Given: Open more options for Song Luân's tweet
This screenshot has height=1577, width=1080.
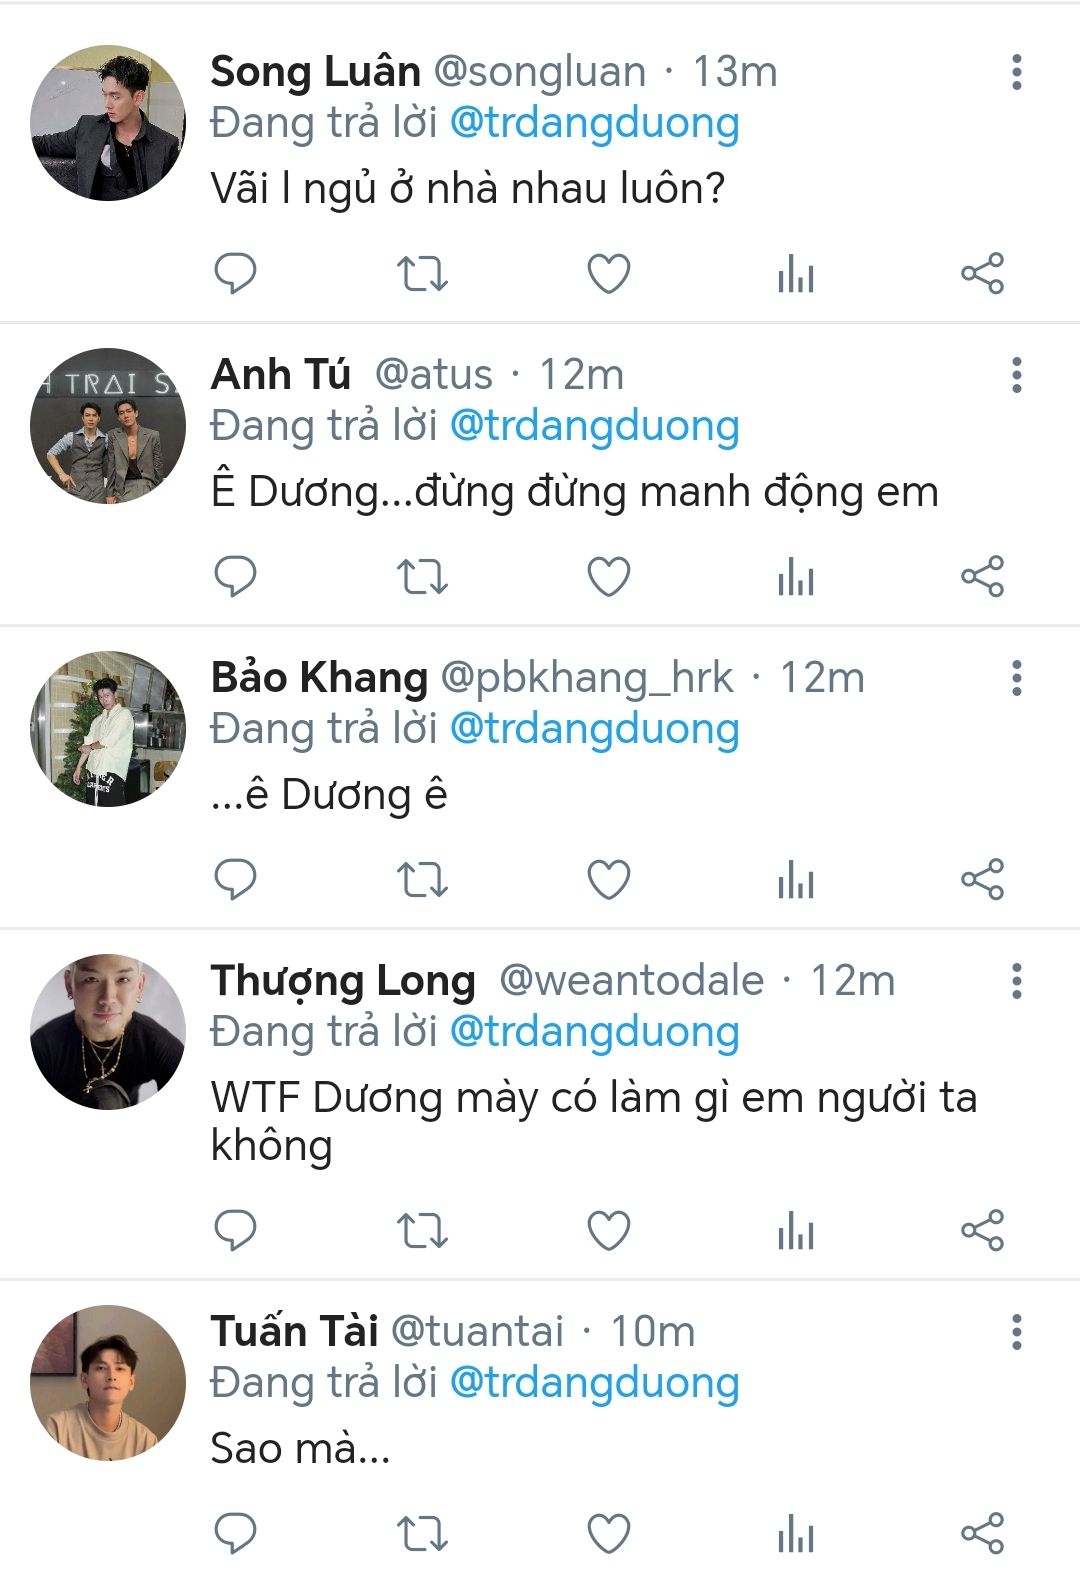Looking at the screenshot, I should pyautogui.click(x=1016, y=73).
